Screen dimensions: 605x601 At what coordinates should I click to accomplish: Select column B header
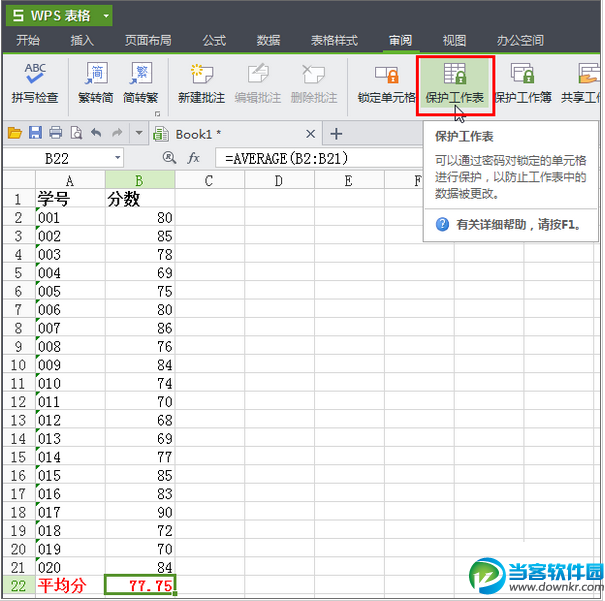click(140, 180)
